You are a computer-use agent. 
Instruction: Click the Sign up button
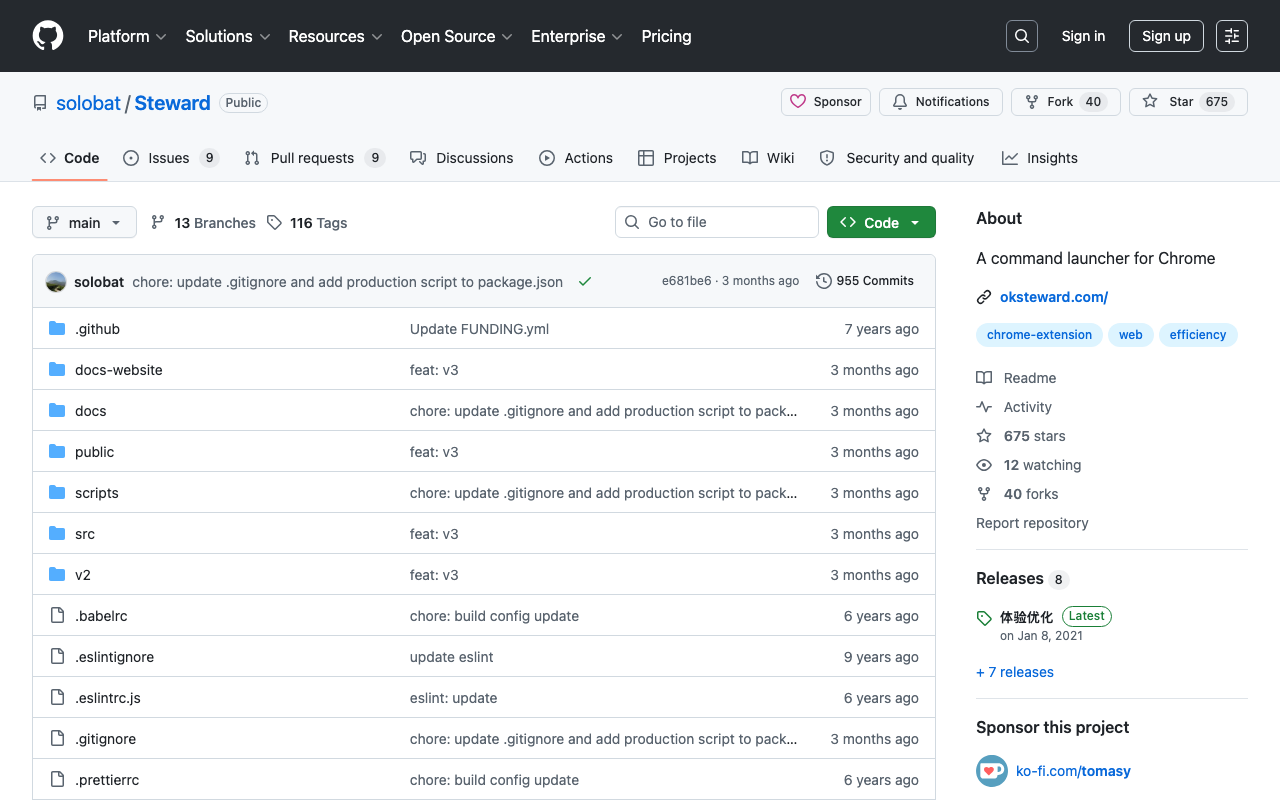[x=1166, y=36]
